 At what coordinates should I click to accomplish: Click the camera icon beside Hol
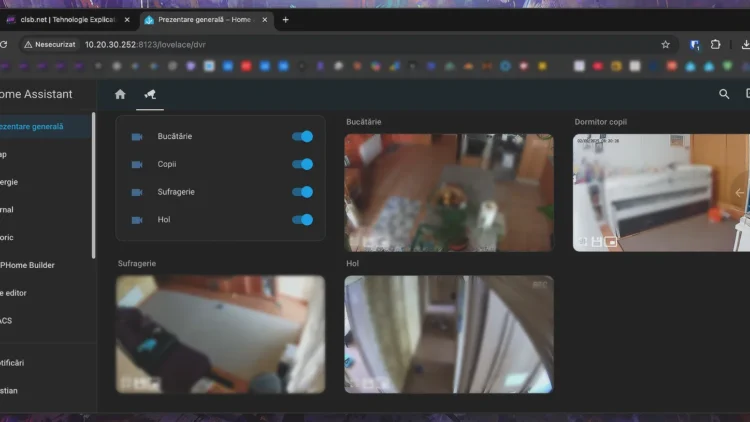pyautogui.click(x=137, y=219)
